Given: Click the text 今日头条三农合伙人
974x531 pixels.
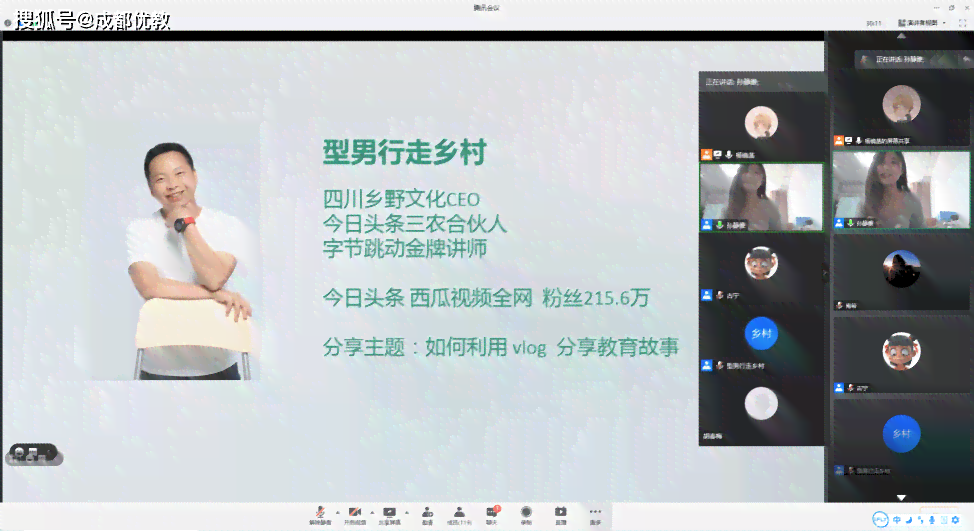Looking at the screenshot, I should 415,224.
